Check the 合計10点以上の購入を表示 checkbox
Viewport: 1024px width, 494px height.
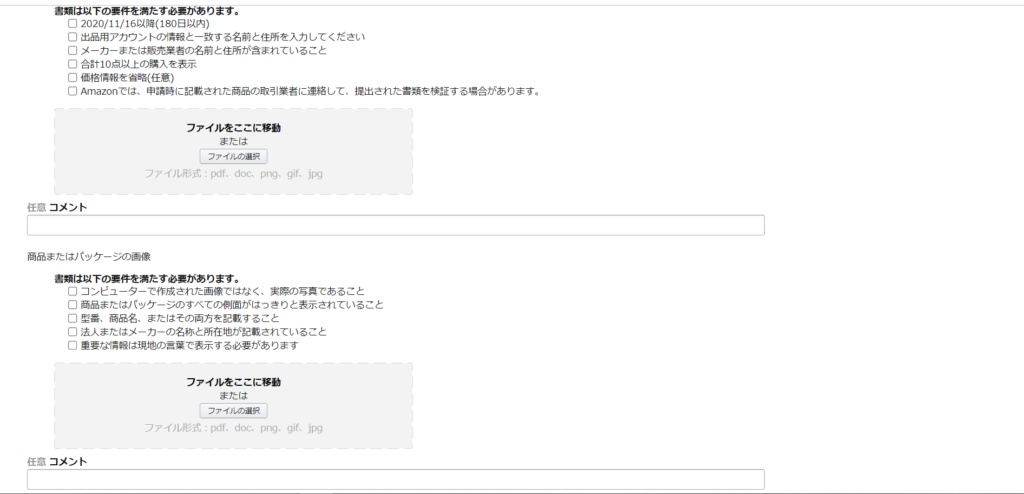pyautogui.click(x=72, y=64)
